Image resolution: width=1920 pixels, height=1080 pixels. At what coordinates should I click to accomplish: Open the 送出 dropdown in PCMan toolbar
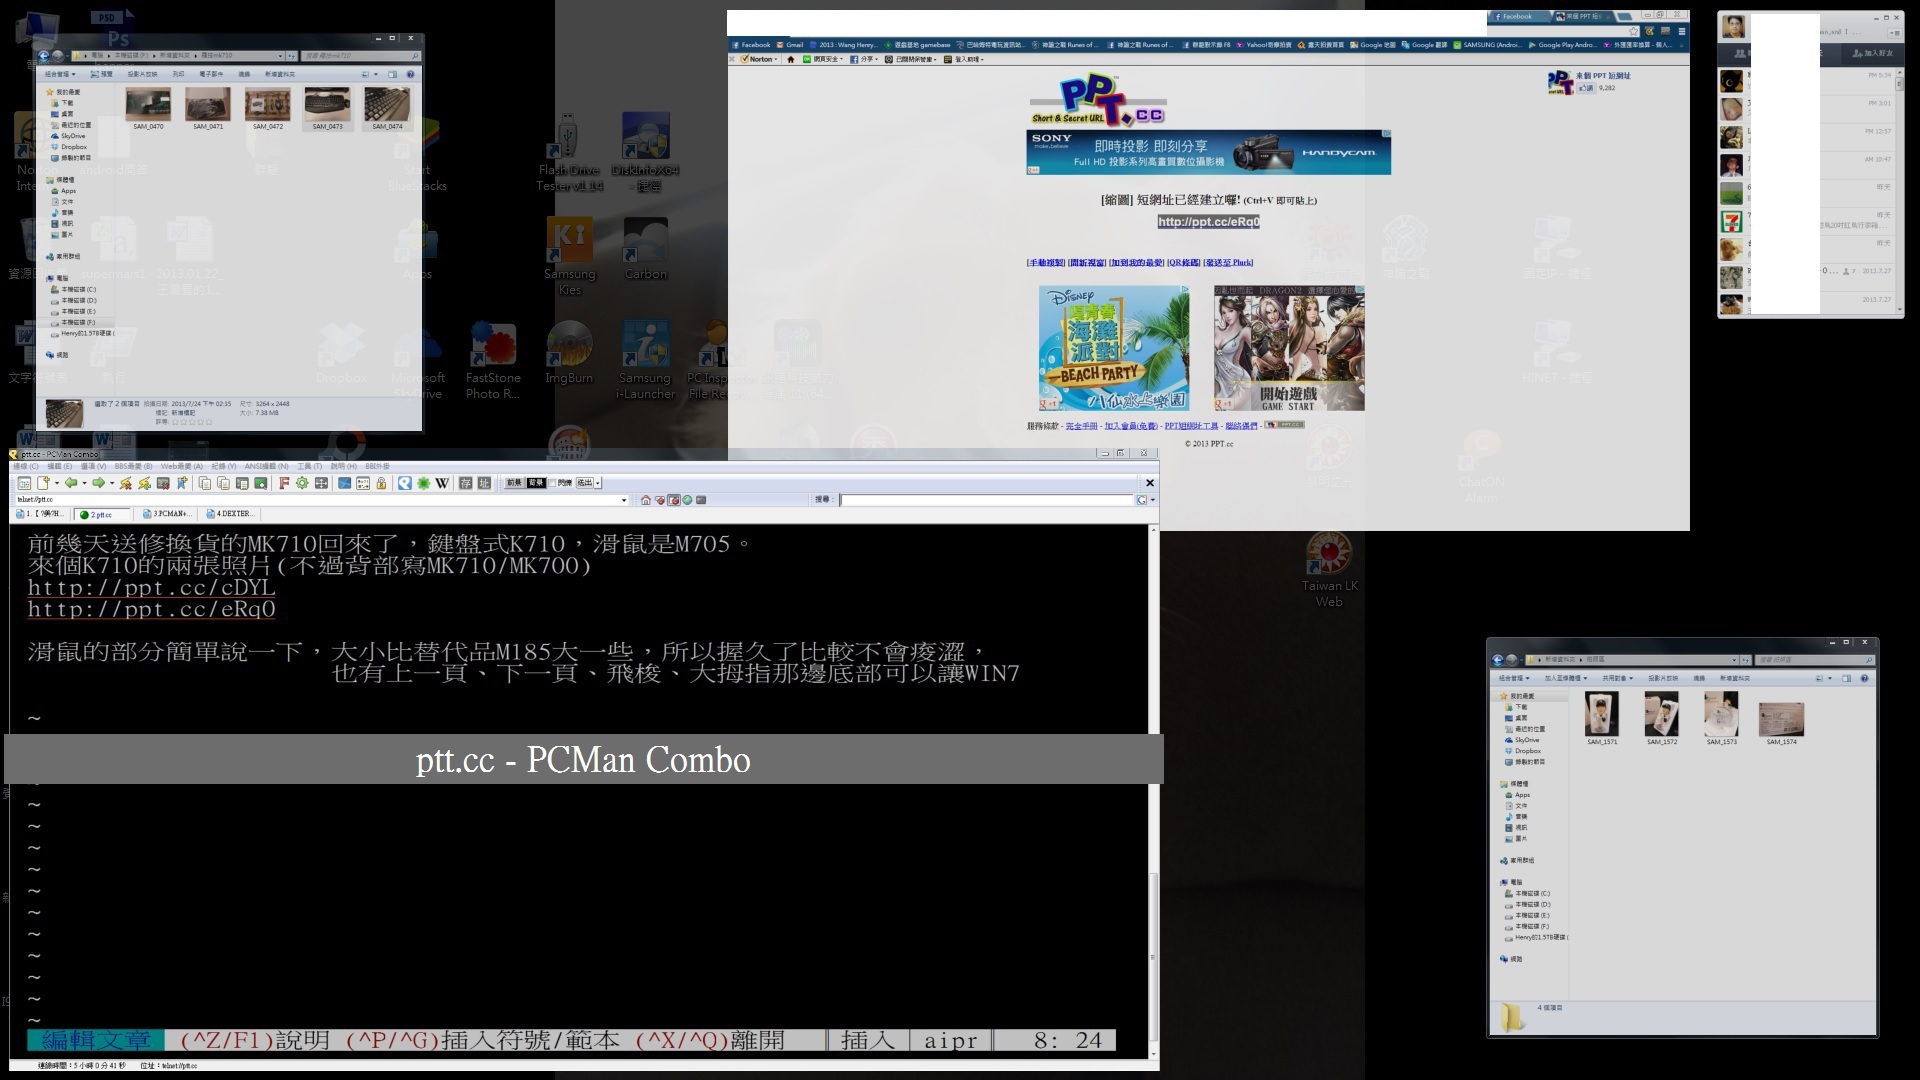[598, 483]
